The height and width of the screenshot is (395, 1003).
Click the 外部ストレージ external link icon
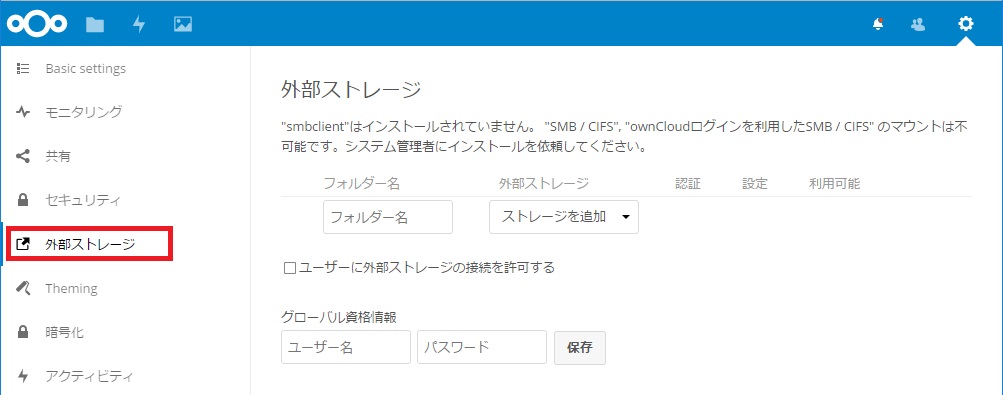click(x=23, y=244)
